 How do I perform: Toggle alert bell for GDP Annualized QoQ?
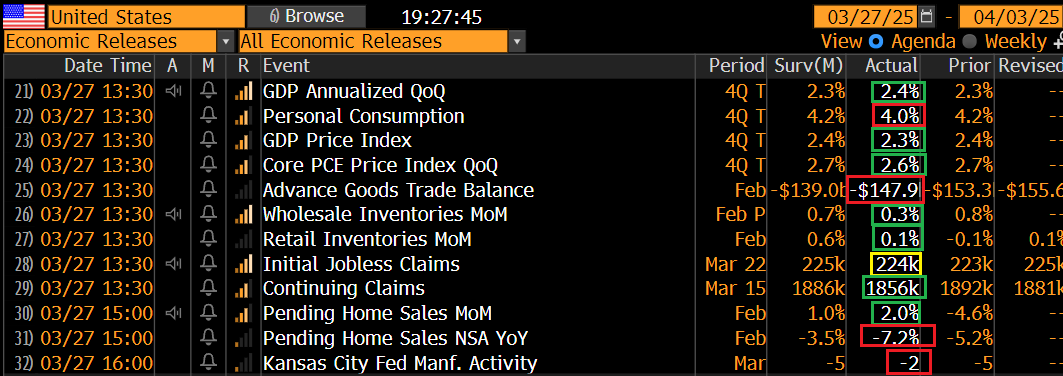coord(209,91)
